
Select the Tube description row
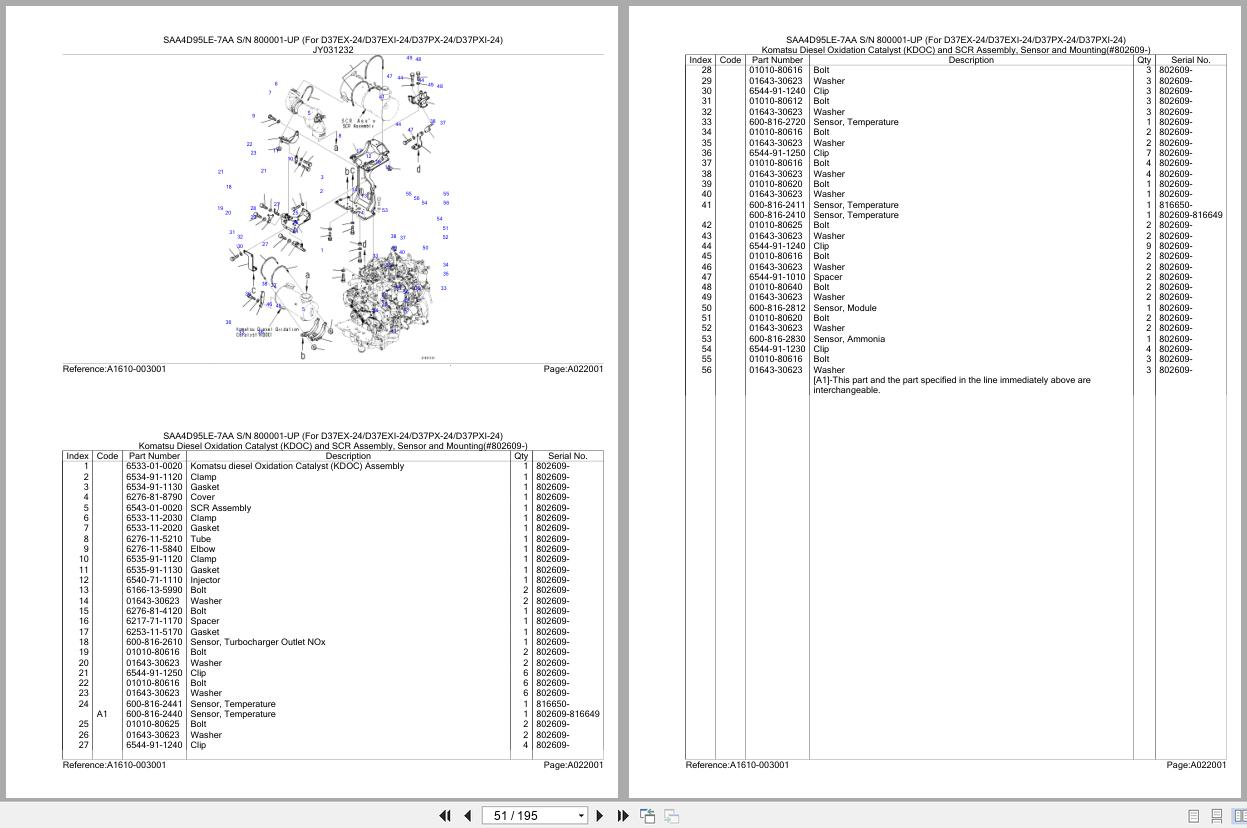point(200,539)
